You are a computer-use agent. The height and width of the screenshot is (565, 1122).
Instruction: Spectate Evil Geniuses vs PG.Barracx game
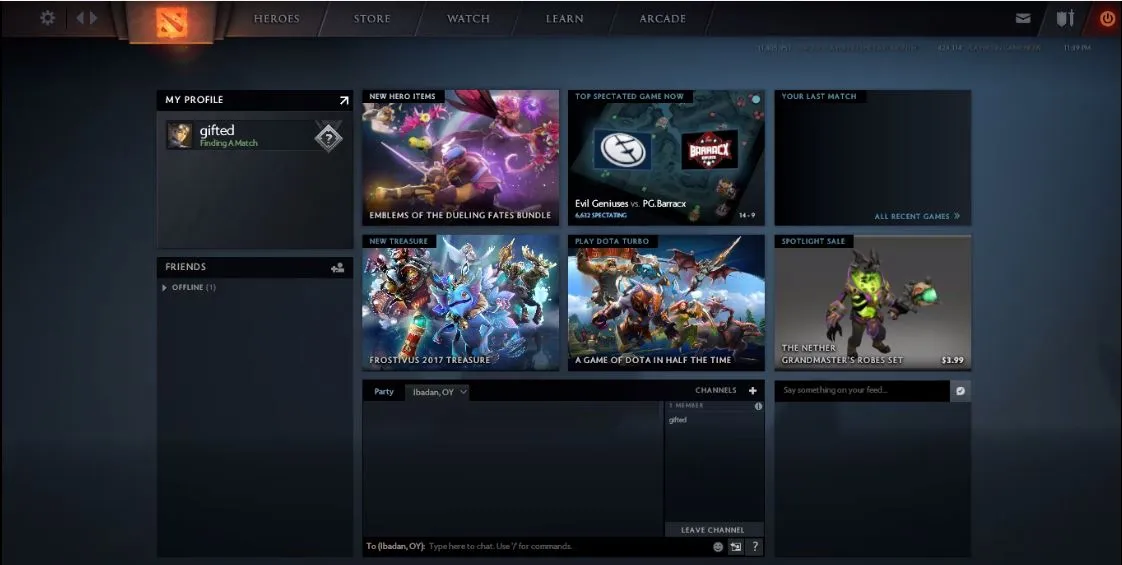click(x=666, y=157)
